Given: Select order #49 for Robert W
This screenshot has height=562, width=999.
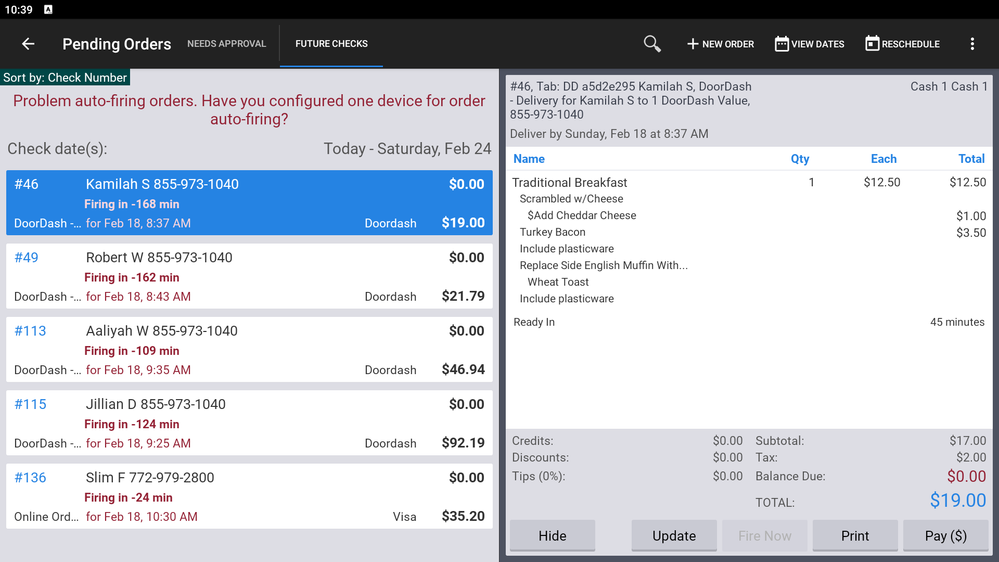Looking at the screenshot, I should [249, 276].
